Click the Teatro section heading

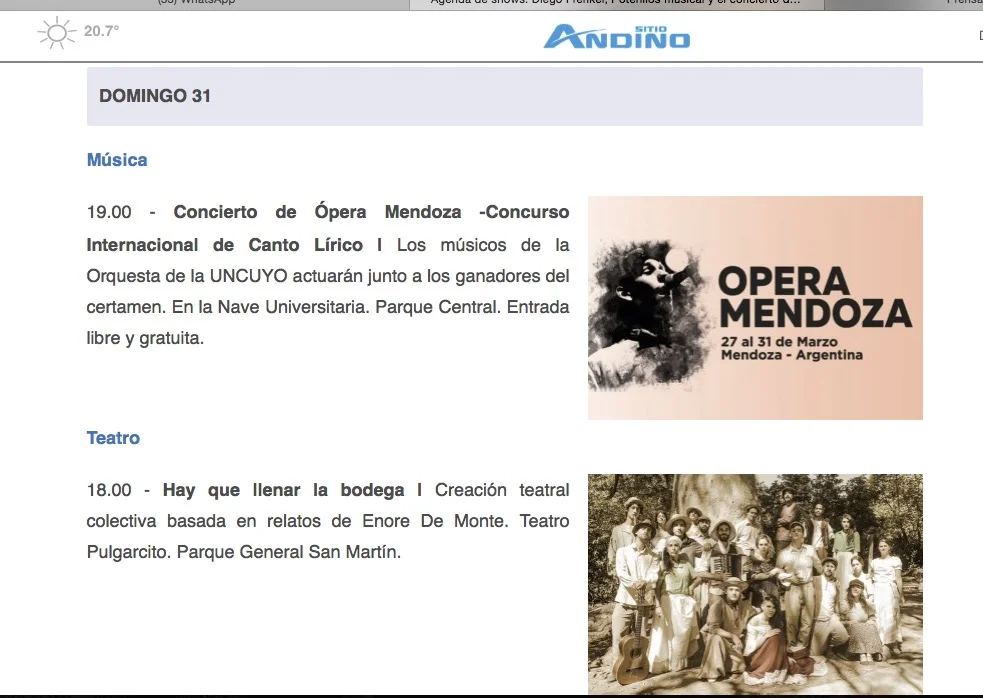pos(113,438)
